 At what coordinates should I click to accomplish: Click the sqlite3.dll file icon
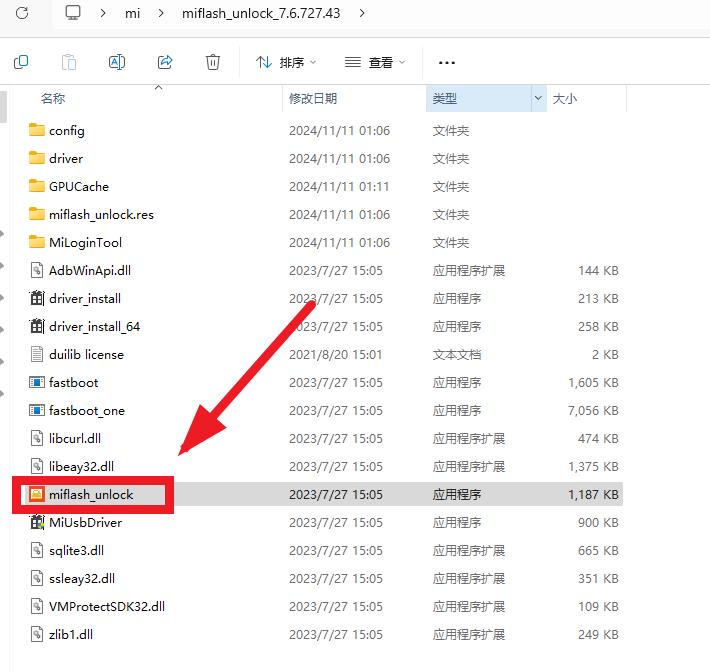(x=37, y=550)
